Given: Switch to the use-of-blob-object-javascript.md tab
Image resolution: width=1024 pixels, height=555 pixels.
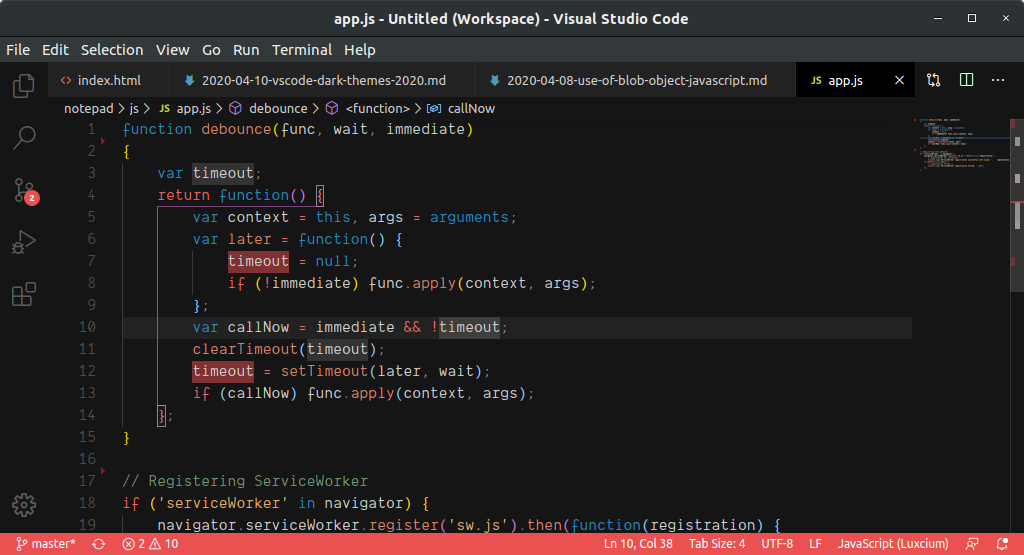Looking at the screenshot, I should 635,80.
